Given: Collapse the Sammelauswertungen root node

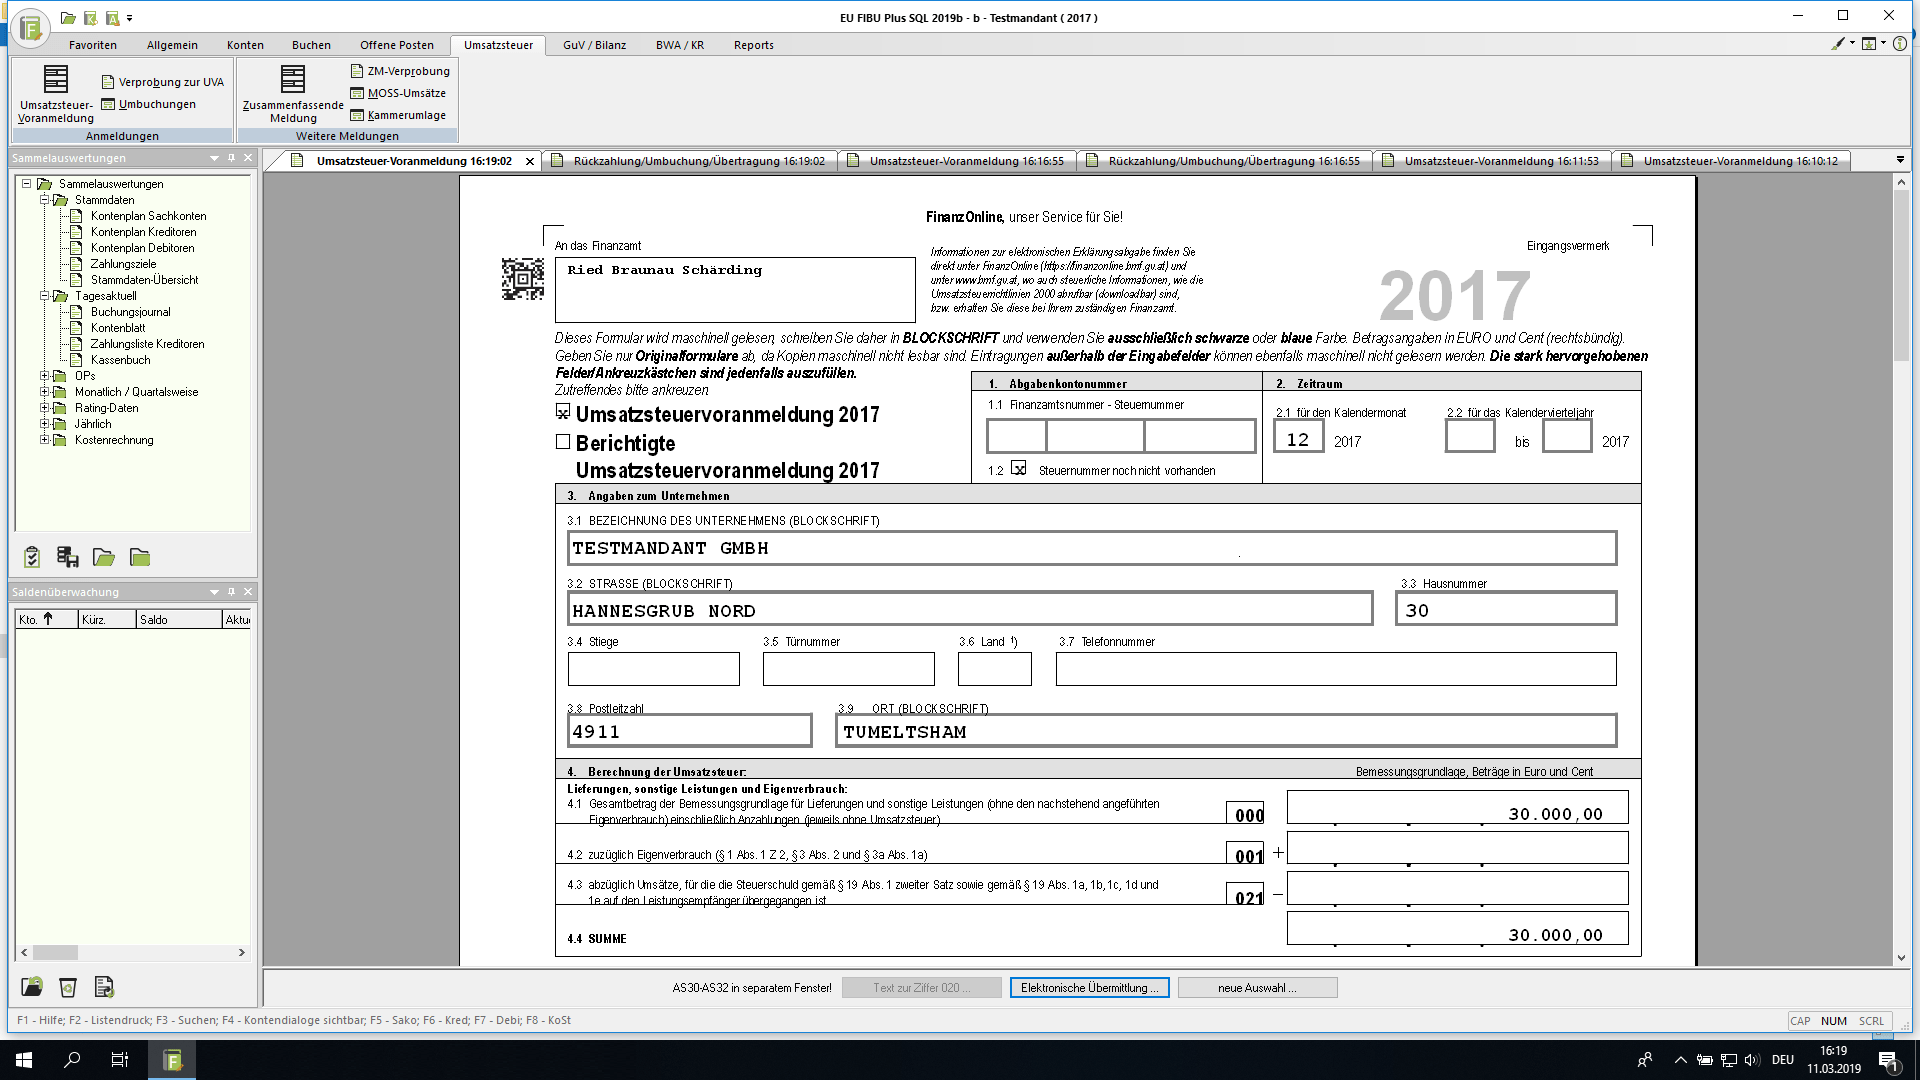Looking at the screenshot, I should click(x=27, y=184).
